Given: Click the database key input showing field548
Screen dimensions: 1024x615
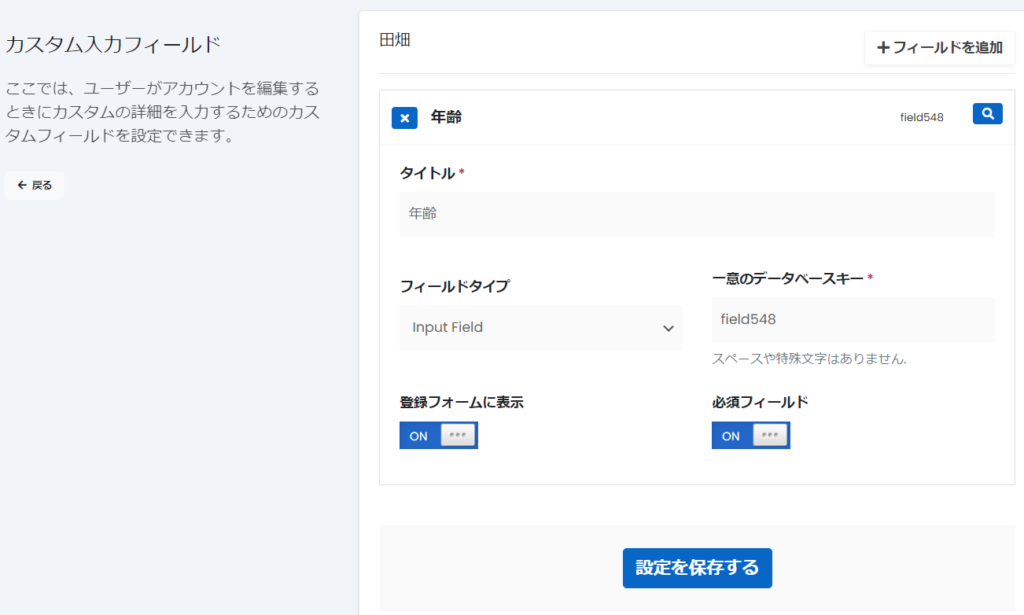Looking at the screenshot, I should tap(852, 320).
